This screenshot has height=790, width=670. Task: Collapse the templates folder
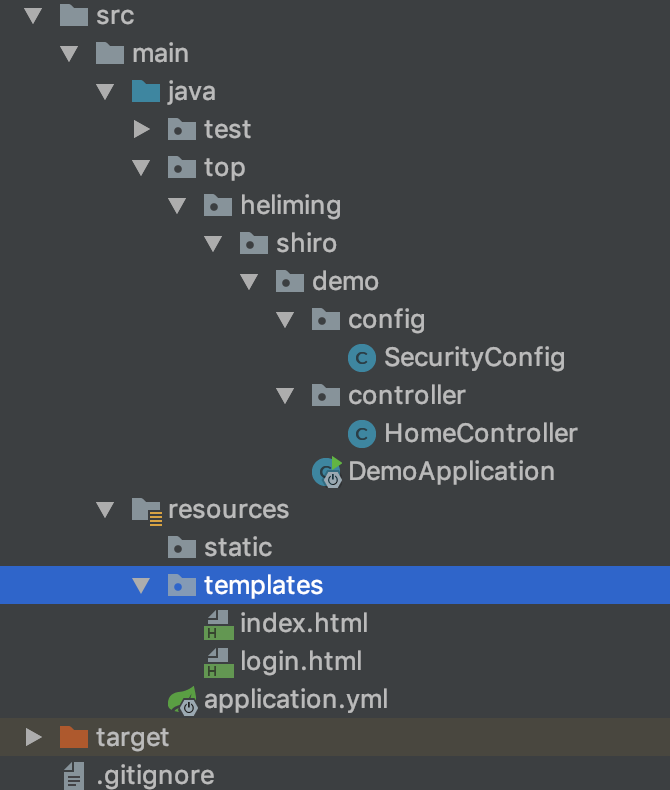click(x=141, y=586)
